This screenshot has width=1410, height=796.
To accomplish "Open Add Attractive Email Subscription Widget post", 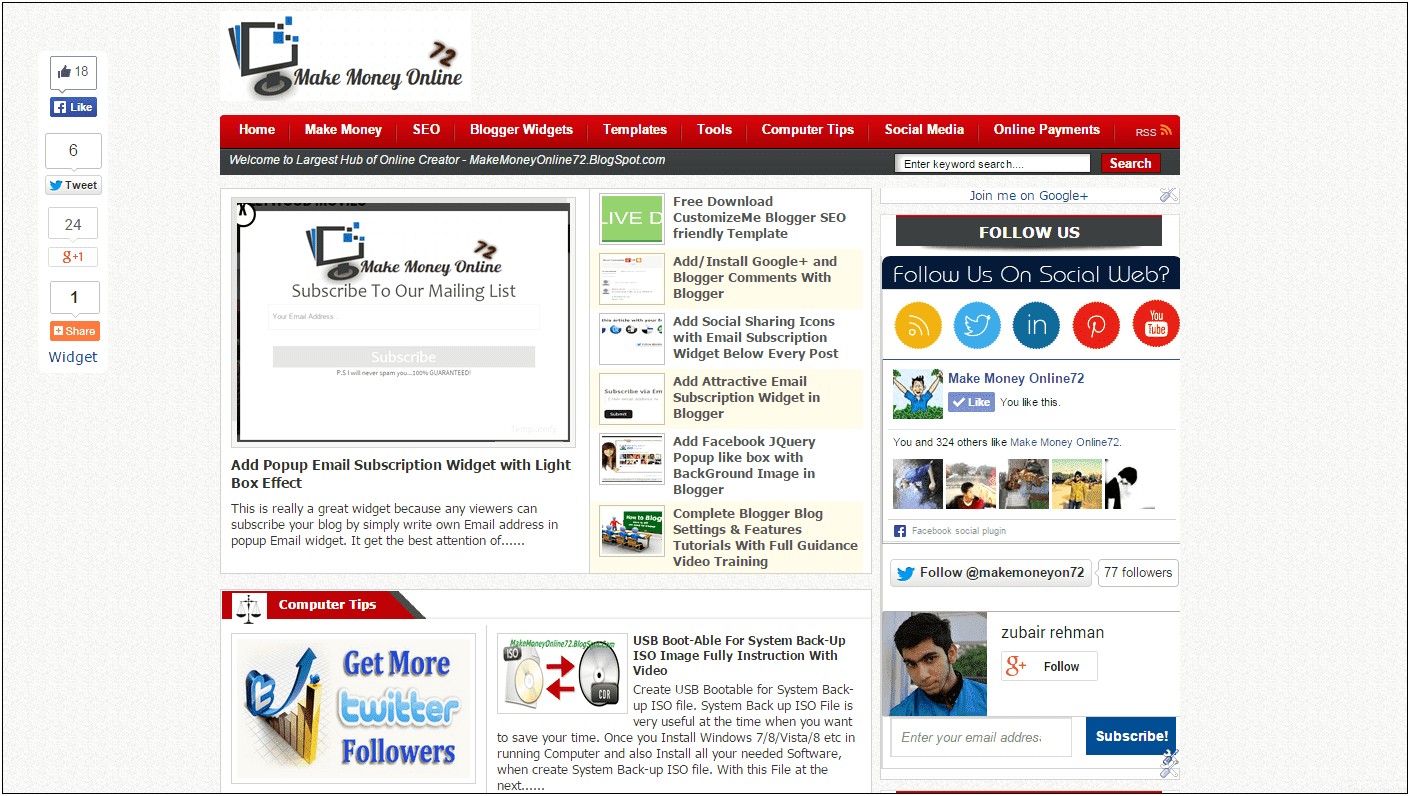I will (x=746, y=398).
